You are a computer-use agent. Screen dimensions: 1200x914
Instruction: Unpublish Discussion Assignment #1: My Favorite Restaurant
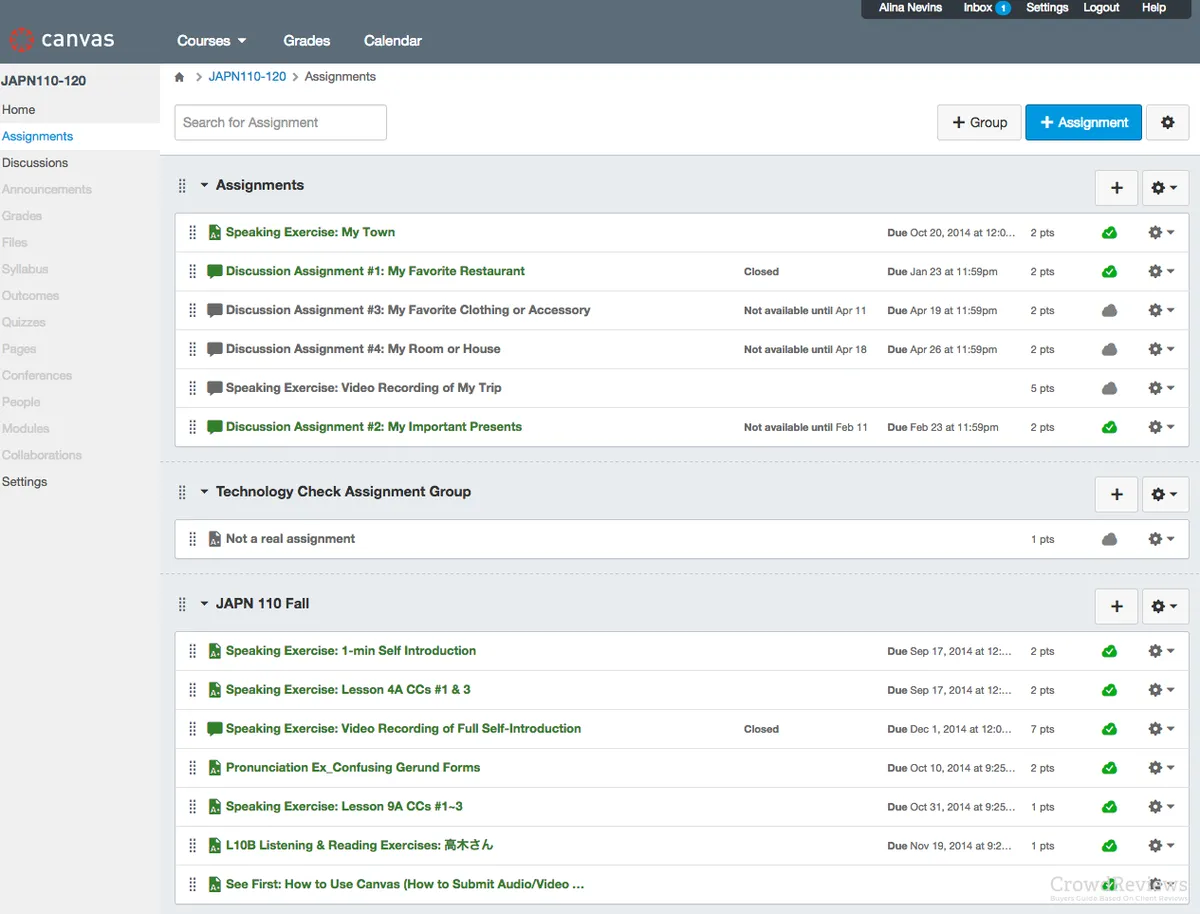[x=1109, y=272]
